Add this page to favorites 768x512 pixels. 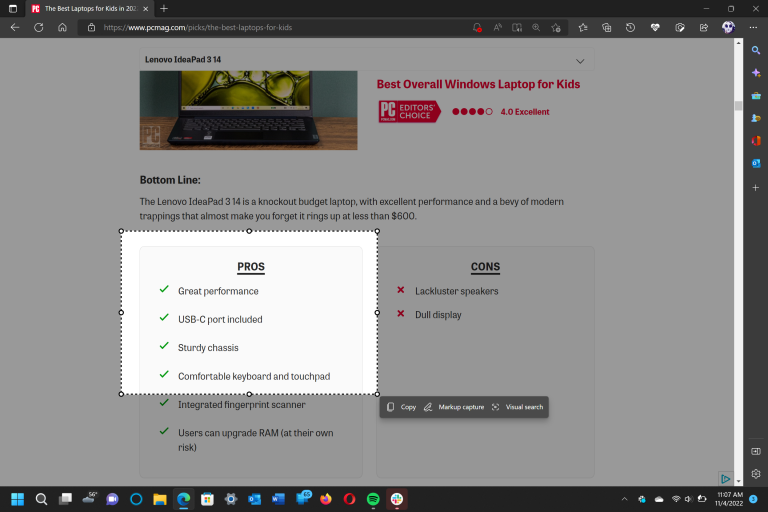click(556, 27)
